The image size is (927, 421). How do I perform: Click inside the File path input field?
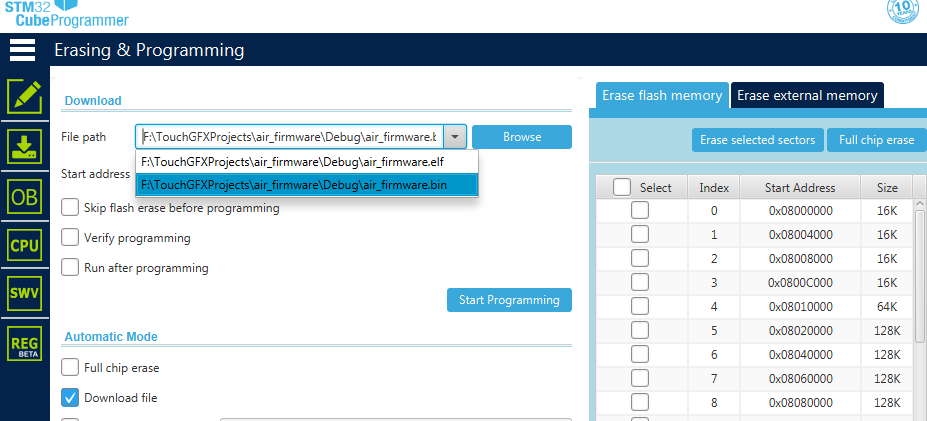[290, 137]
